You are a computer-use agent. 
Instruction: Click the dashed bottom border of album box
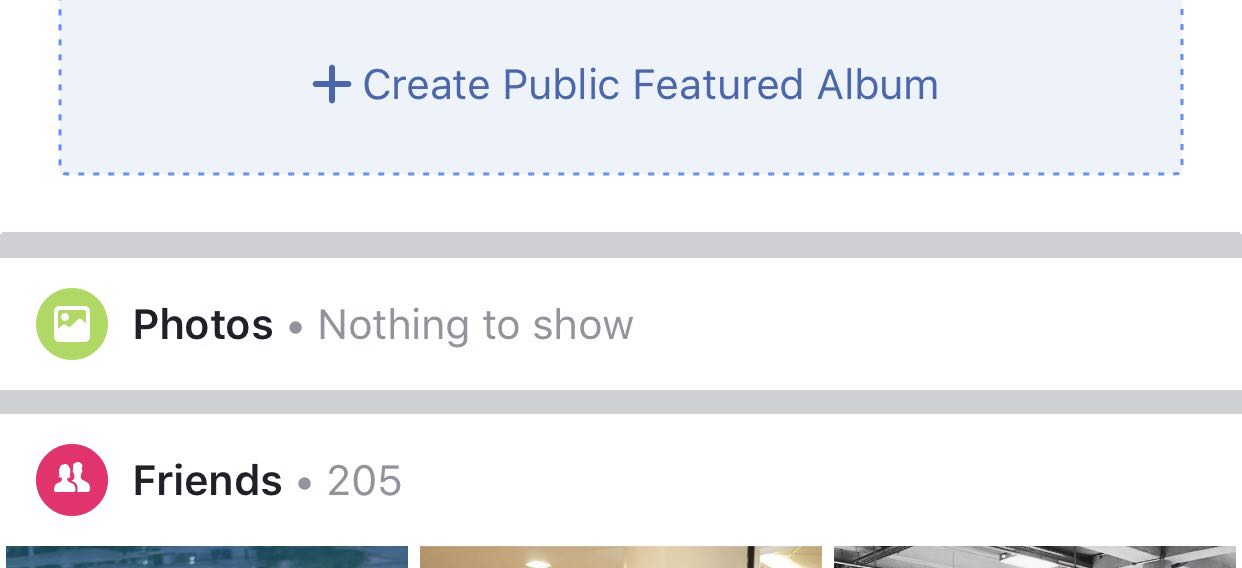click(620, 174)
